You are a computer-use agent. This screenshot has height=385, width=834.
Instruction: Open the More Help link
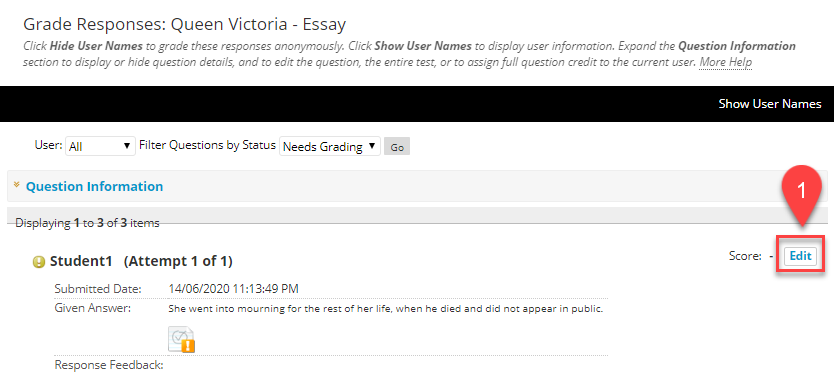(725, 62)
